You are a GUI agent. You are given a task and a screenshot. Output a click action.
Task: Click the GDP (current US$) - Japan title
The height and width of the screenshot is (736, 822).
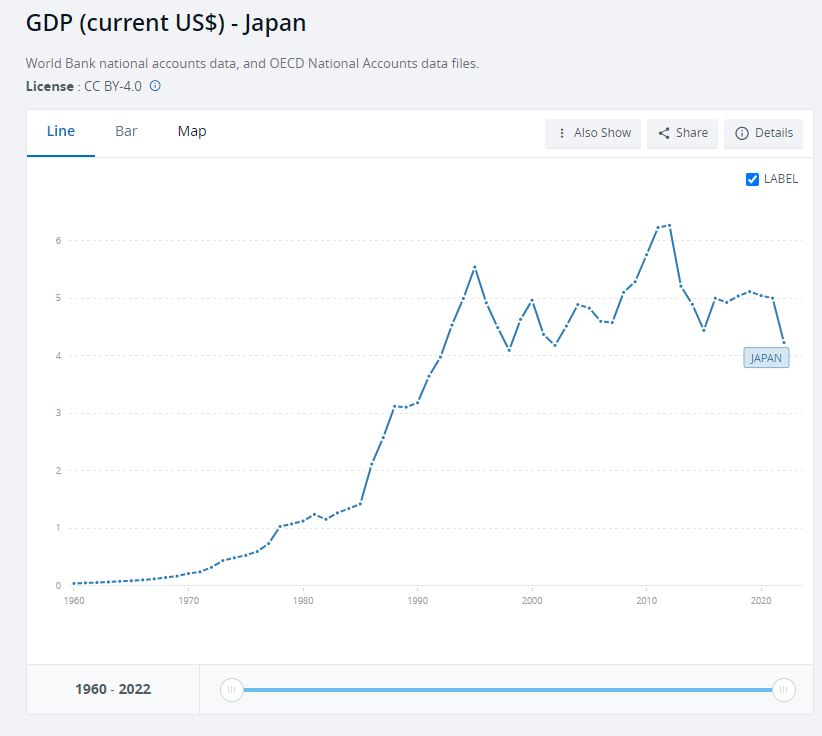click(x=166, y=23)
